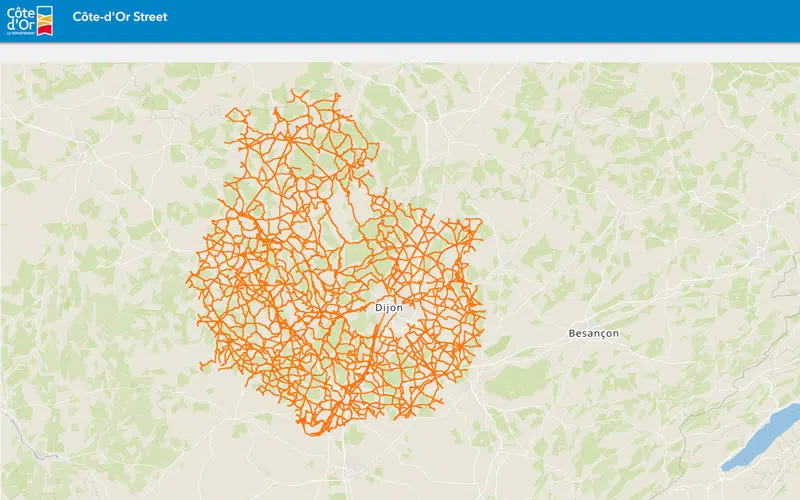Image resolution: width=800 pixels, height=500 pixels.
Task: Click the Dijon city label on map
Action: point(389,308)
